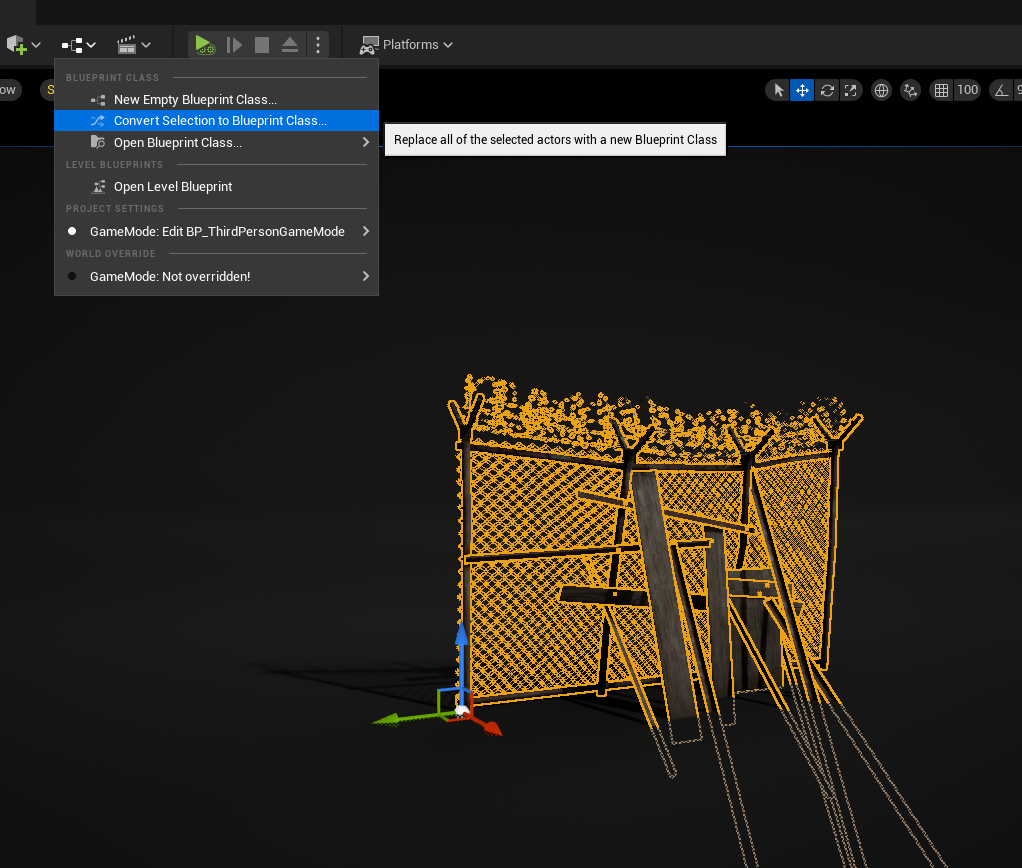Click the grid snap value 100
This screenshot has width=1022, height=868.
[x=967, y=90]
